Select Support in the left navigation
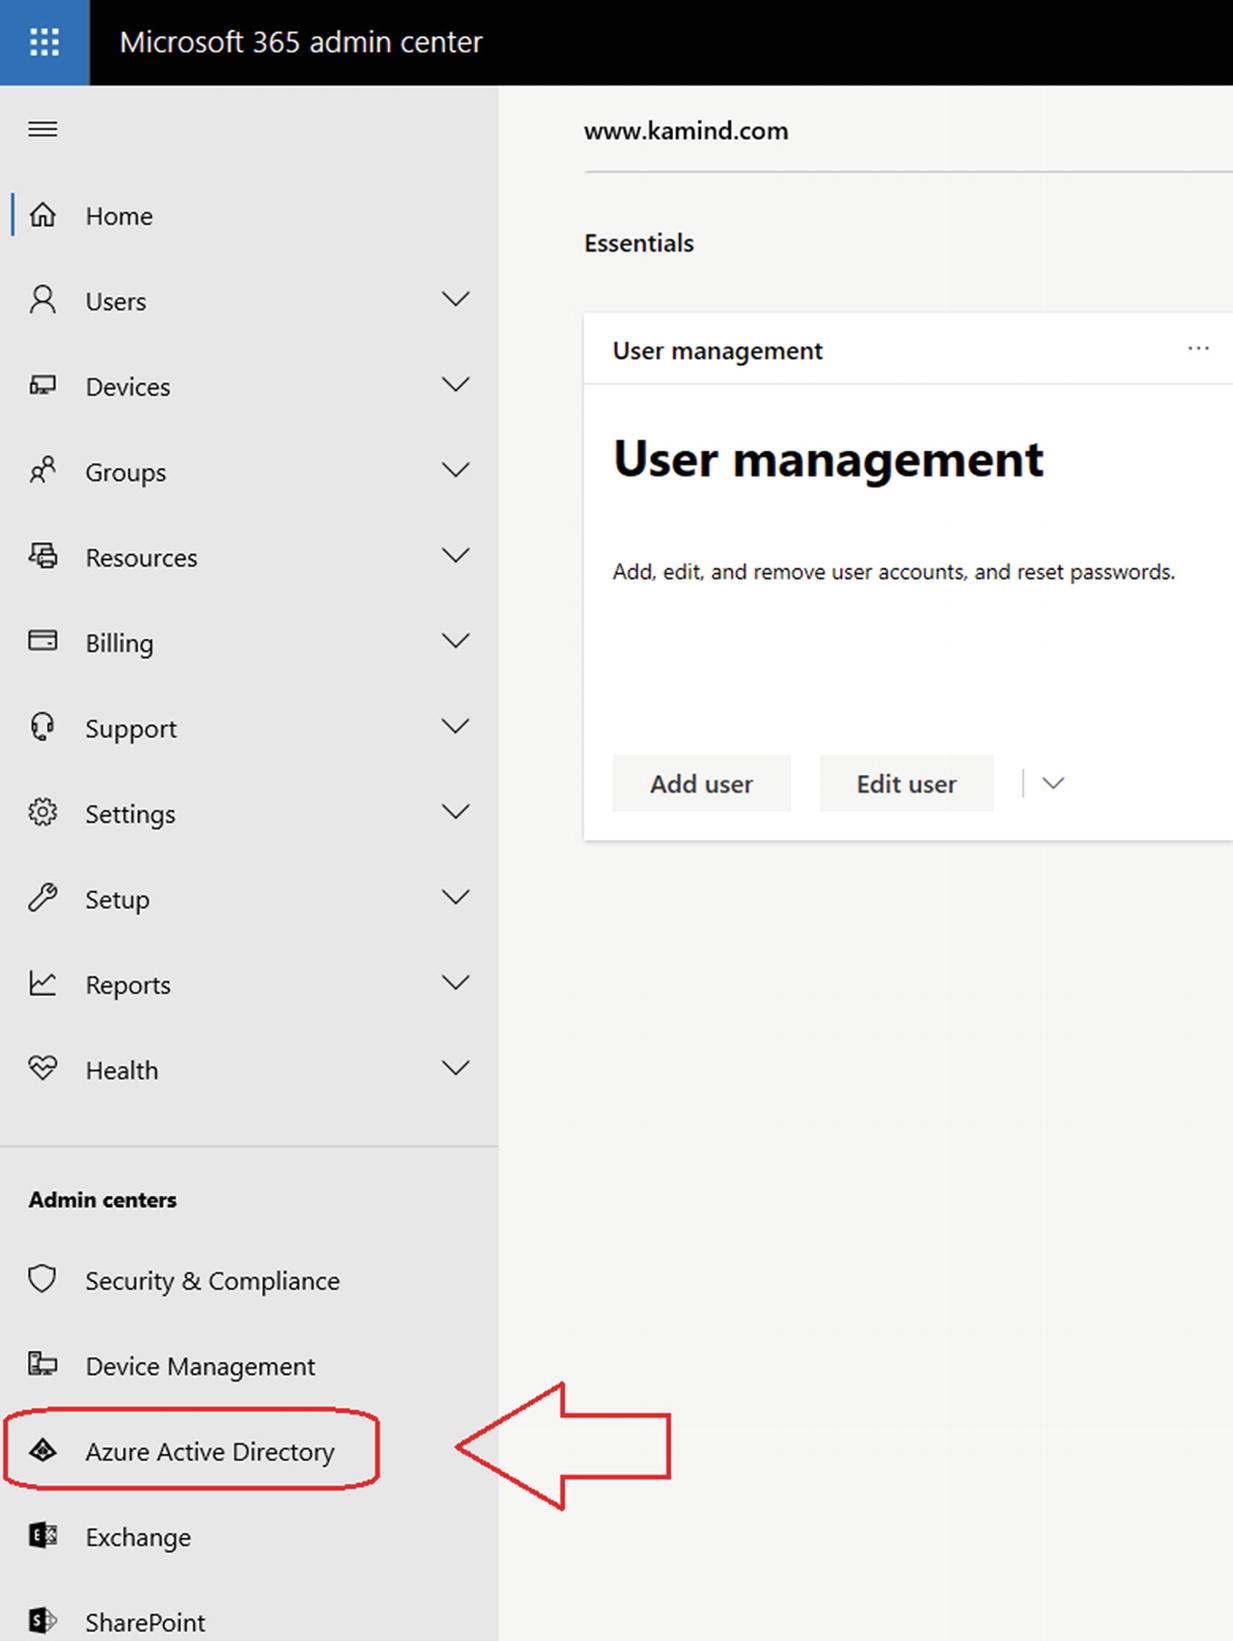This screenshot has width=1233, height=1641. [131, 730]
